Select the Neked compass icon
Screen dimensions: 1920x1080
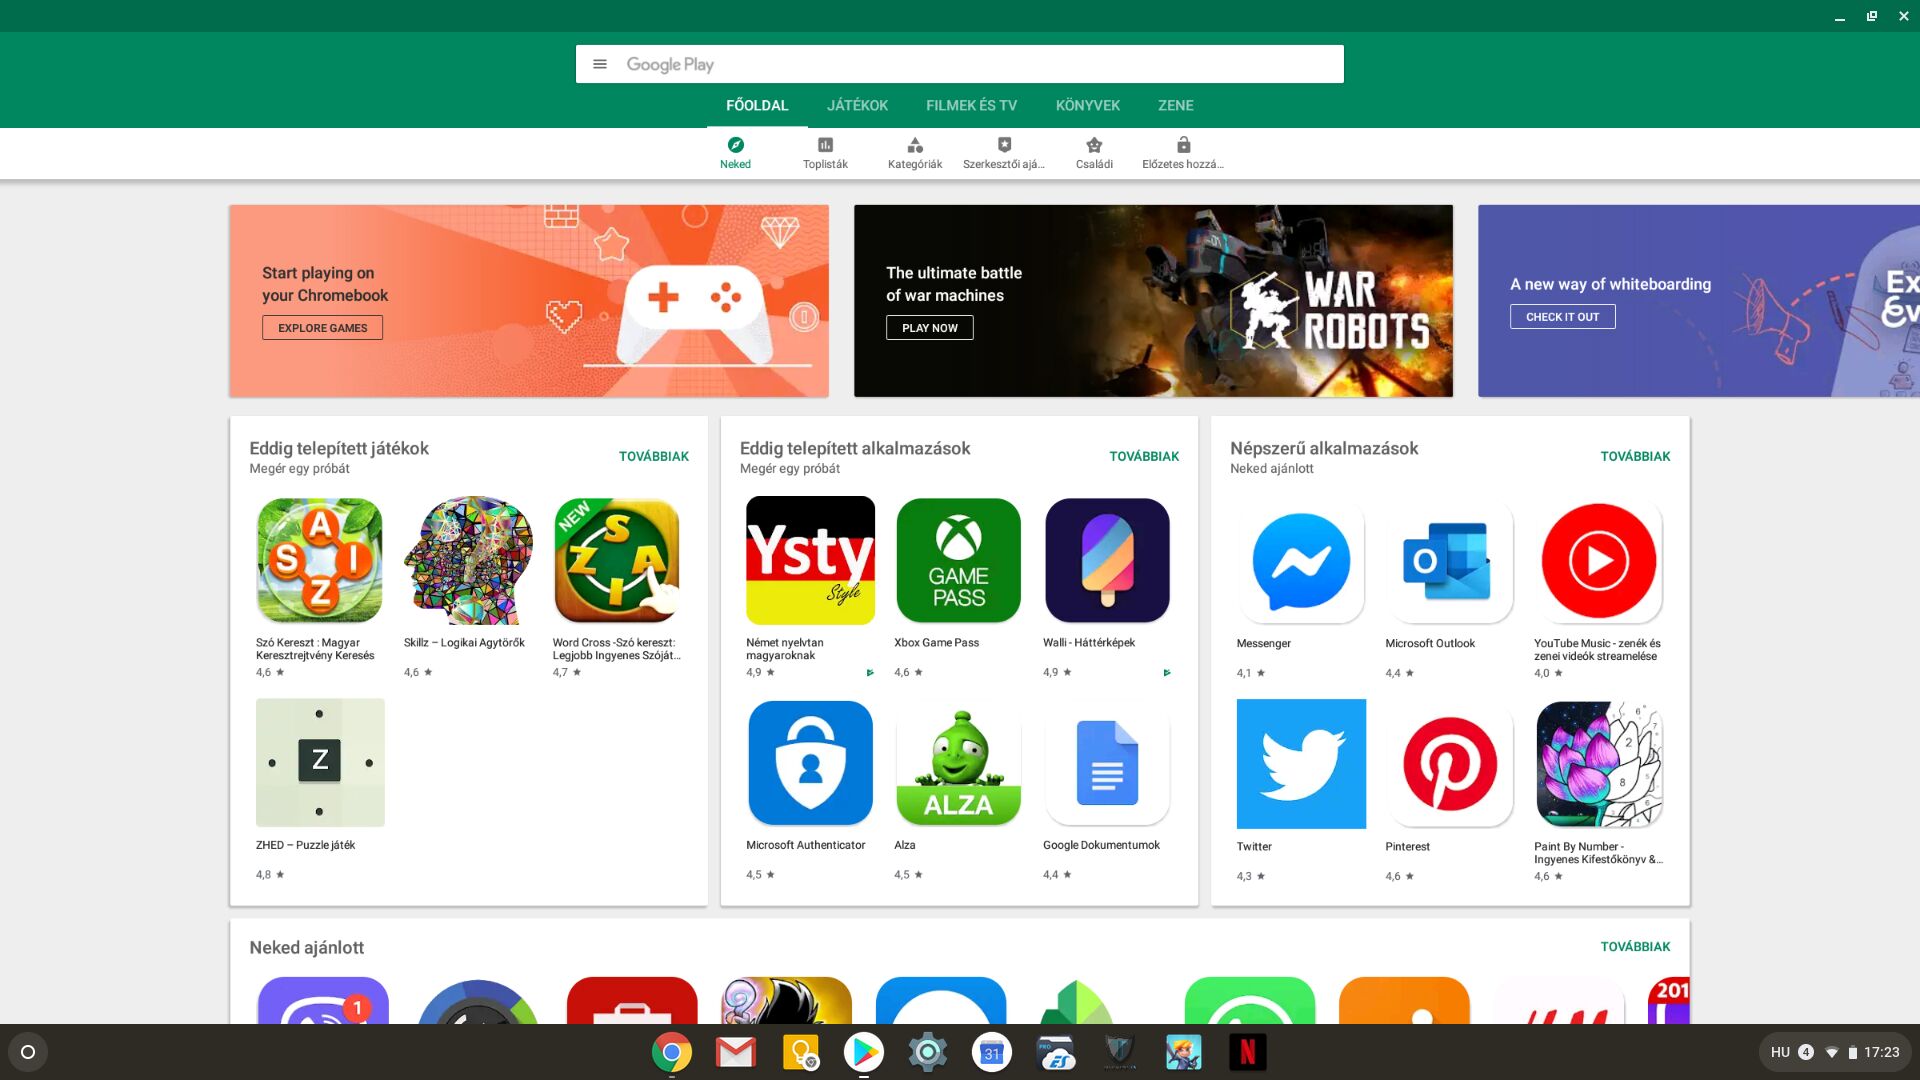(x=735, y=145)
